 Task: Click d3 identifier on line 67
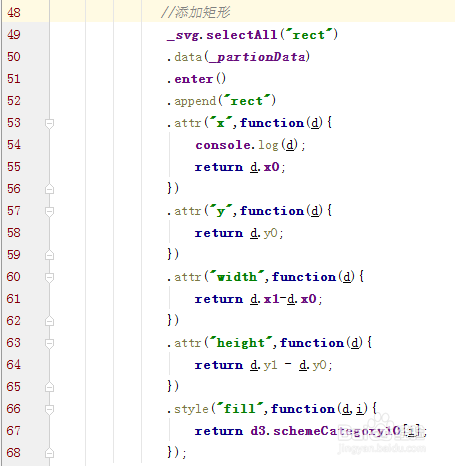pyautogui.click(x=258, y=431)
